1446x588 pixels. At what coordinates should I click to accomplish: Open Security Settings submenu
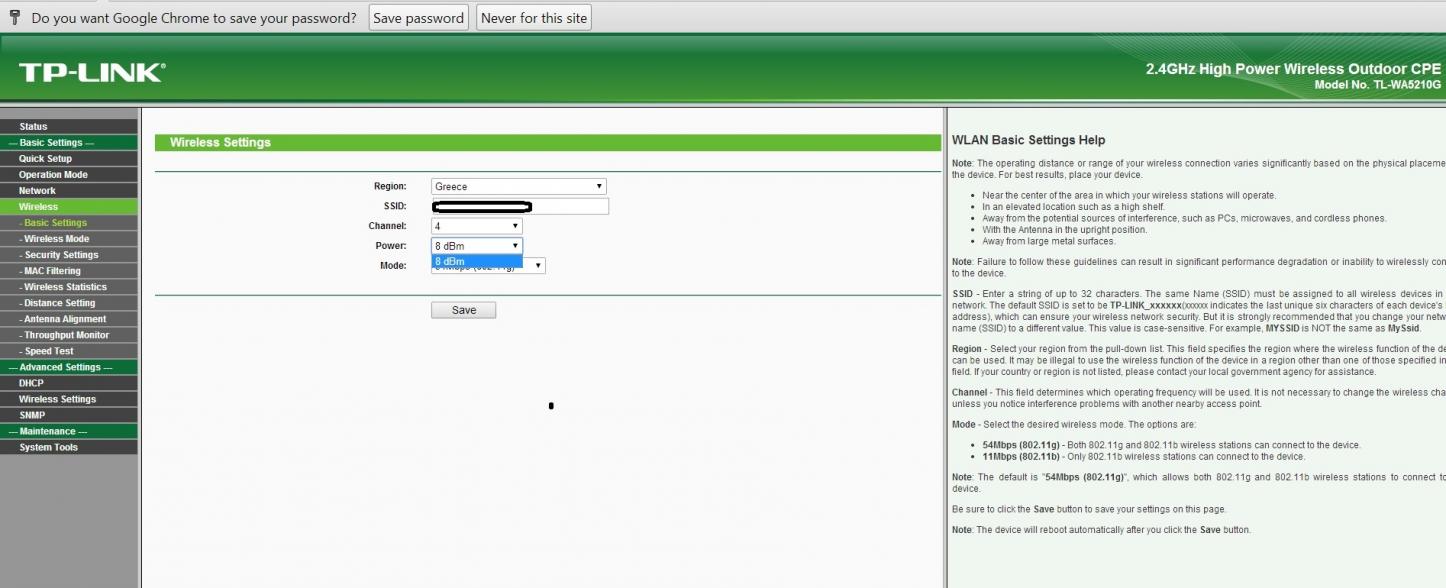coord(61,255)
